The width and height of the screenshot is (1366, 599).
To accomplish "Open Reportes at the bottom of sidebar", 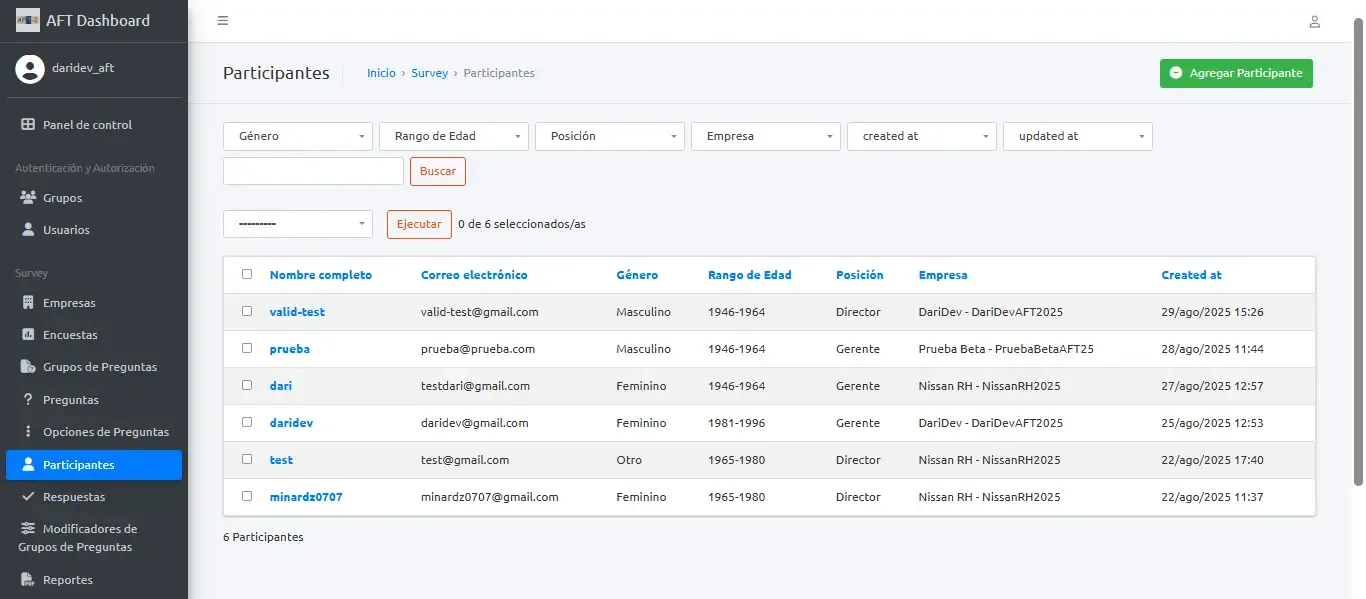I will [67, 579].
